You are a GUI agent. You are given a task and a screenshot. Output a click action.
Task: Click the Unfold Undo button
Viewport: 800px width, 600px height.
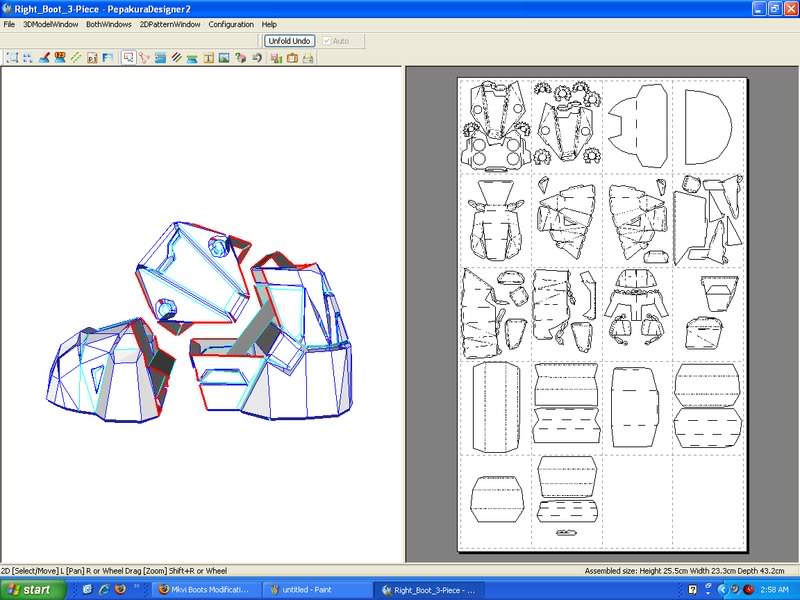289,41
